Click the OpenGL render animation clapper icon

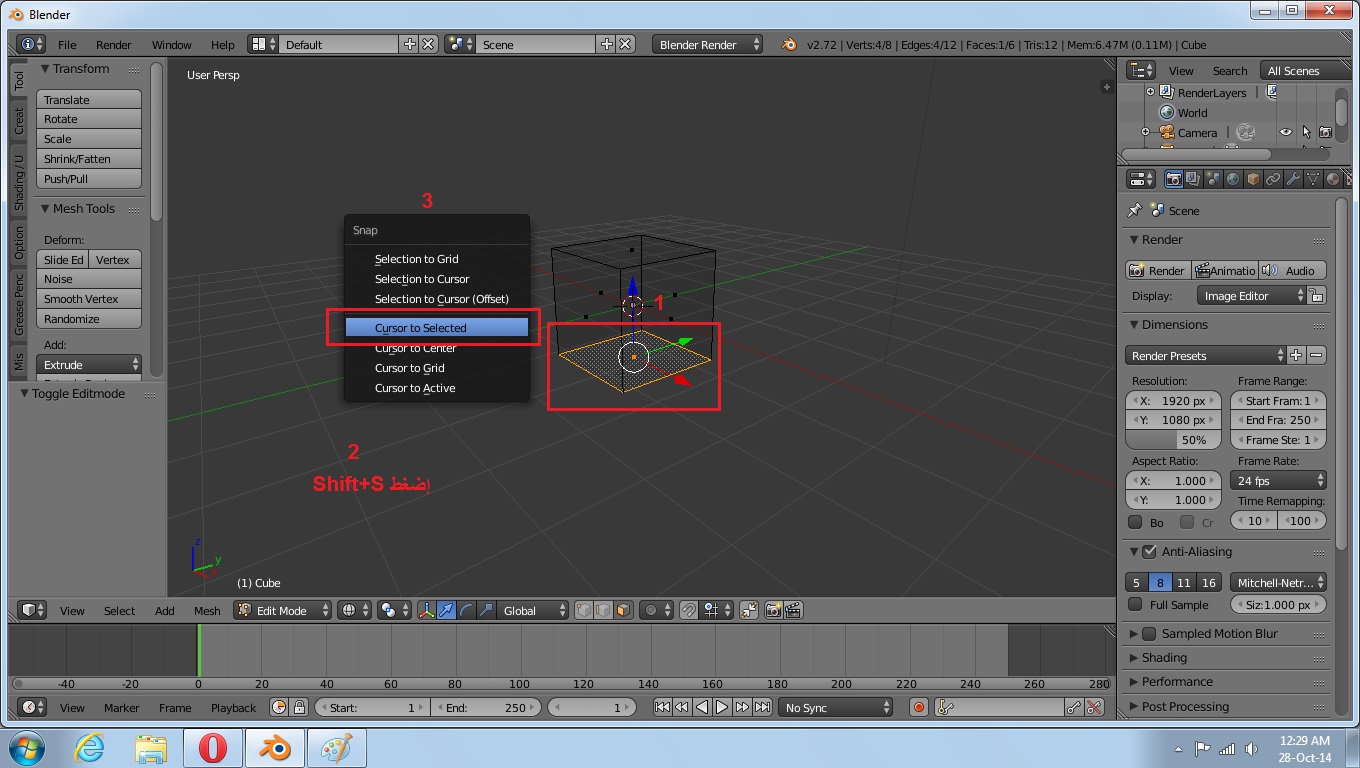coord(793,610)
